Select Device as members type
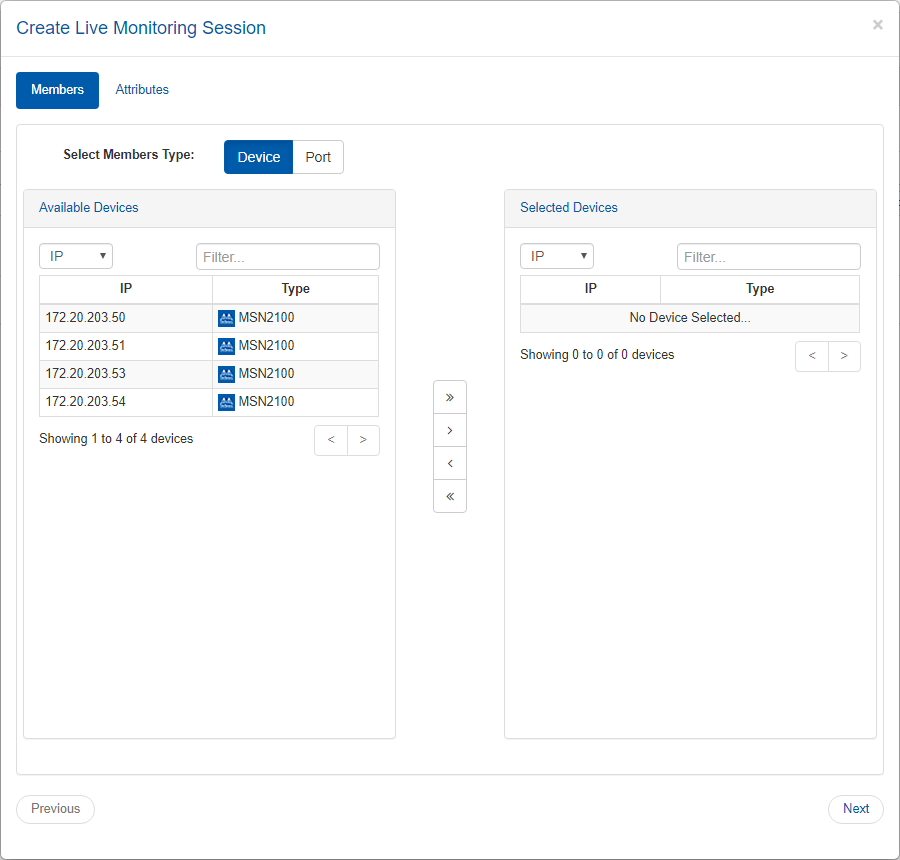The height and width of the screenshot is (860, 900). click(258, 157)
